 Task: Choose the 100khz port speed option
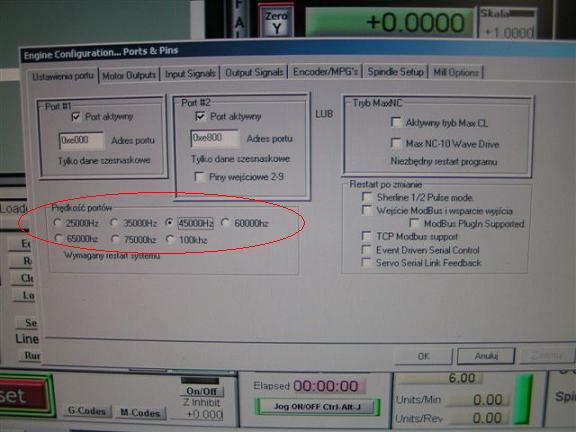pyautogui.click(x=170, y=239)
